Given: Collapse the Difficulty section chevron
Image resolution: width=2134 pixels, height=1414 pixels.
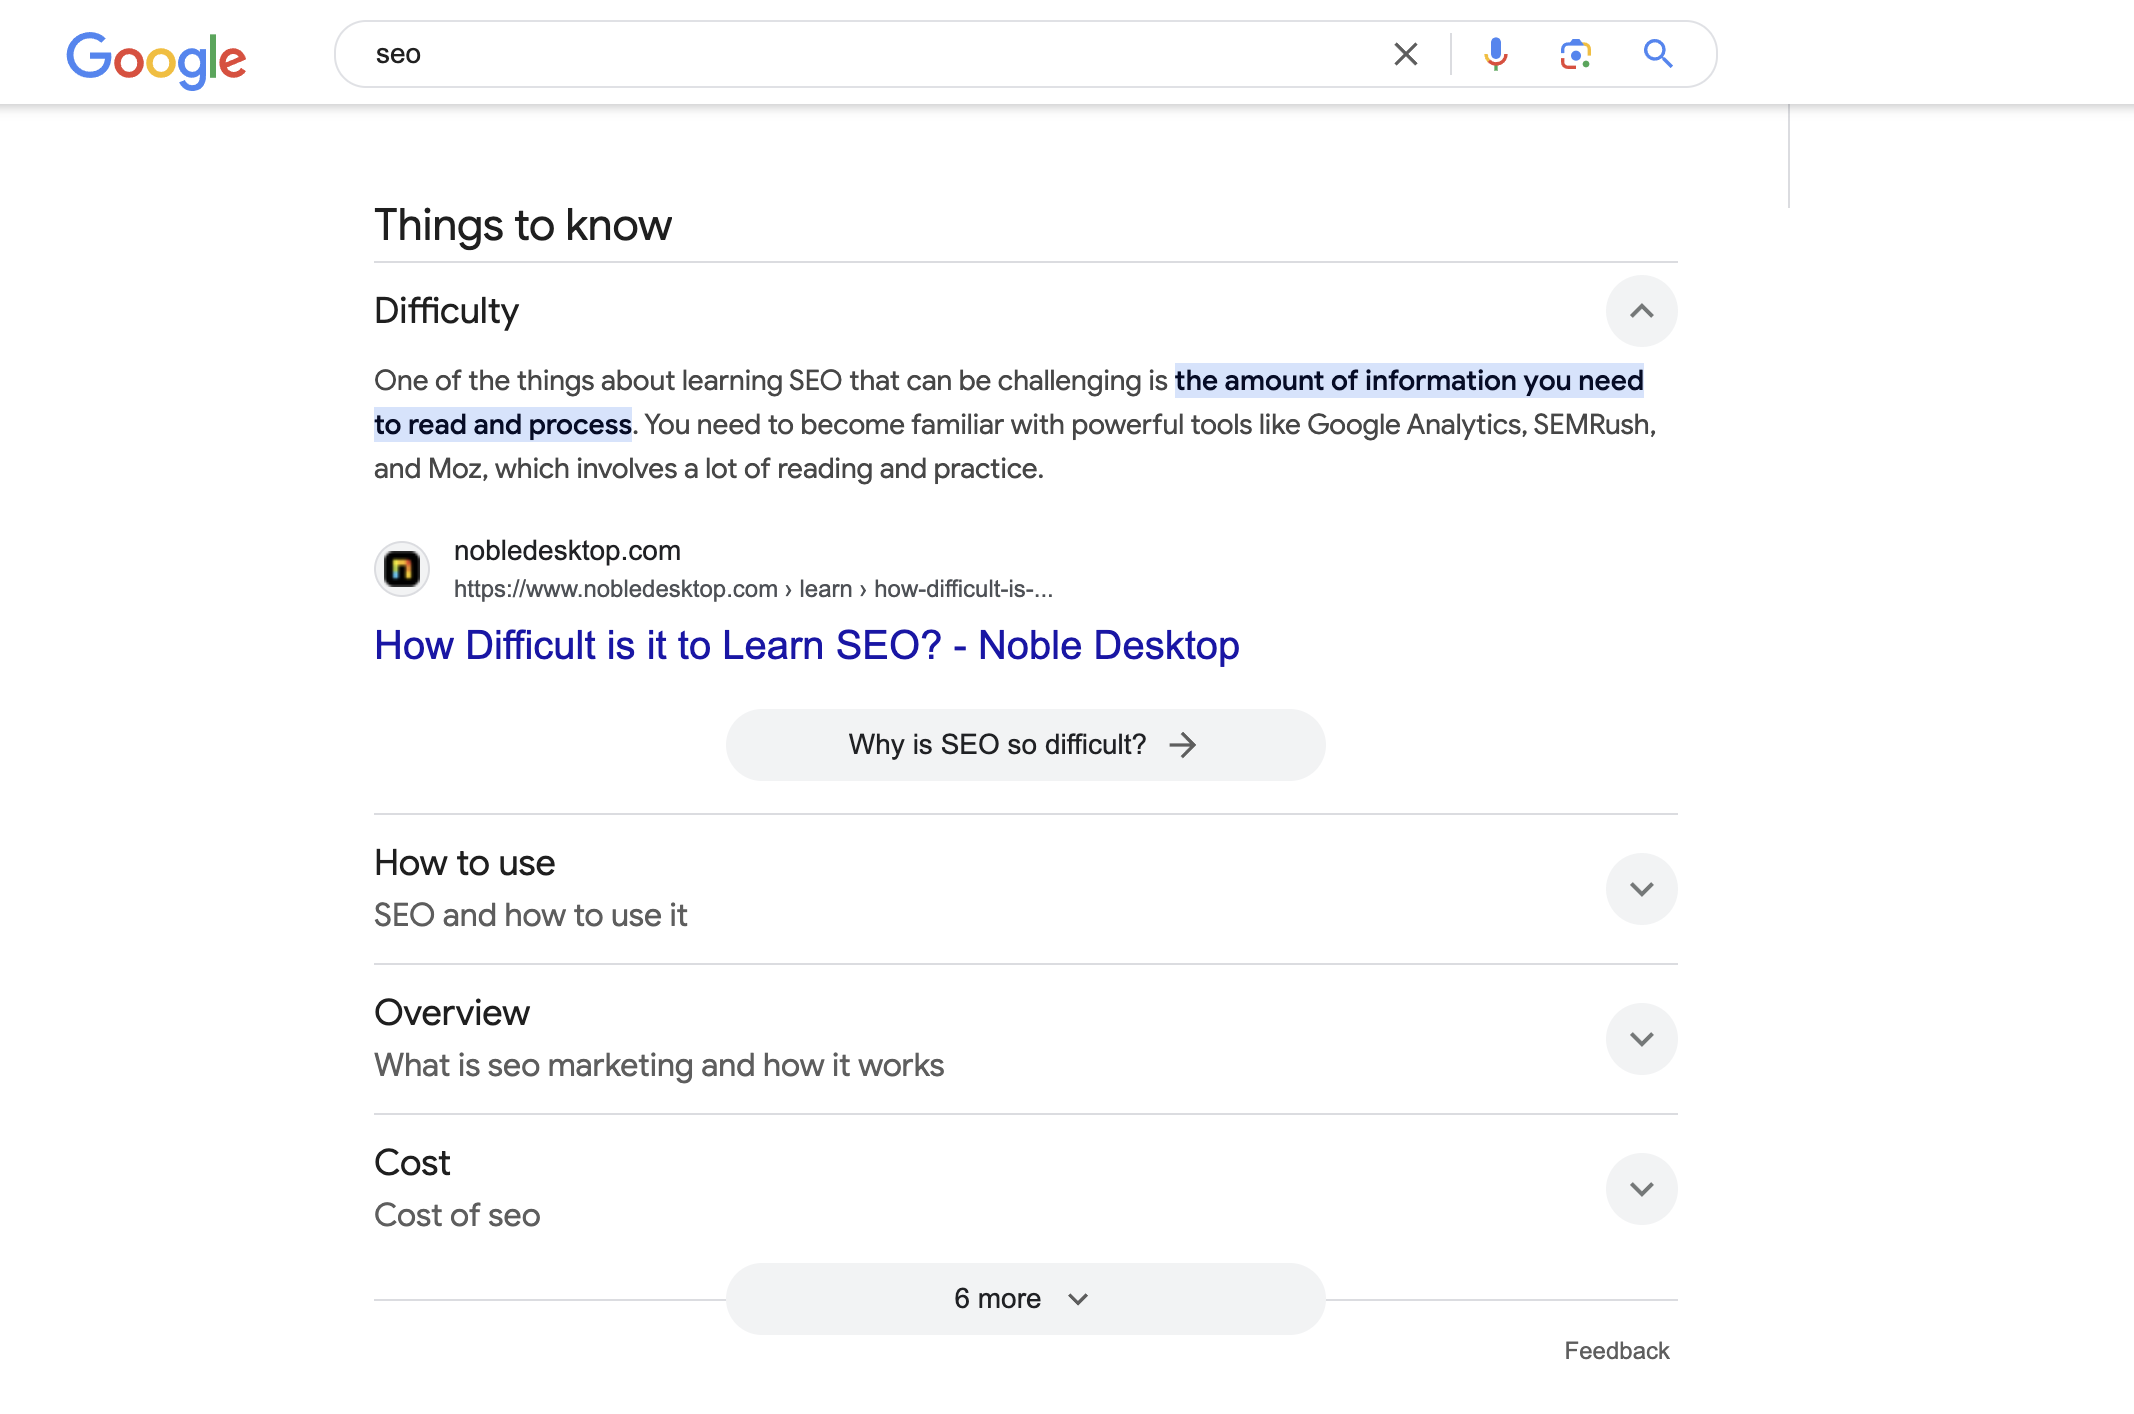Looking at the screenshot, I should click(x=1641, y=311).
